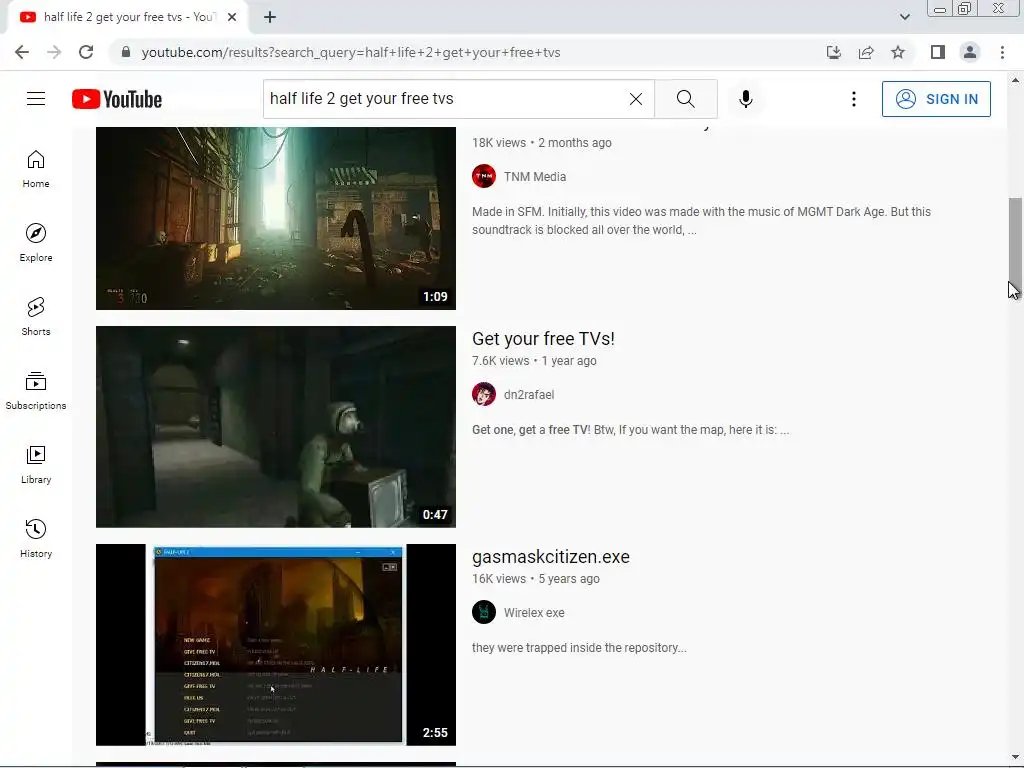The height and width of the screenshot is (768, 1024).
Task: Expand the tab search dropdown arrow
Action: point(904,17)
